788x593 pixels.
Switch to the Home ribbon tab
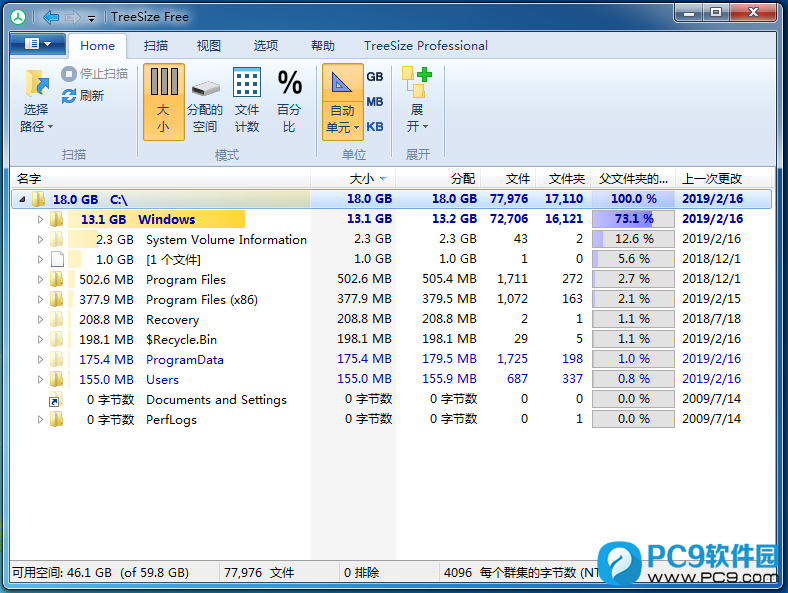pyautogui.click(x=97, y=46)
